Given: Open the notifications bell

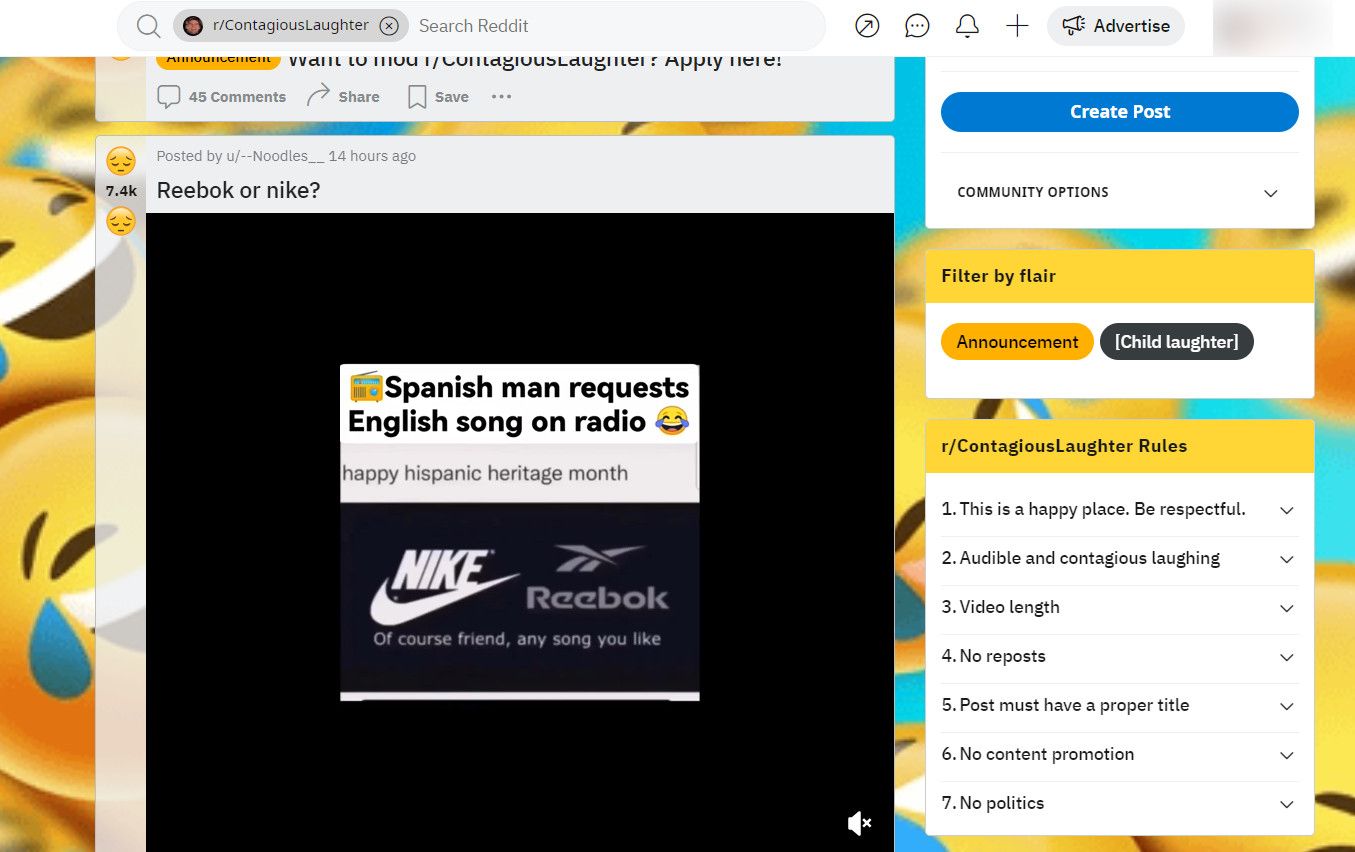Looking at the screenshot, I should click(x=967, y=26).
